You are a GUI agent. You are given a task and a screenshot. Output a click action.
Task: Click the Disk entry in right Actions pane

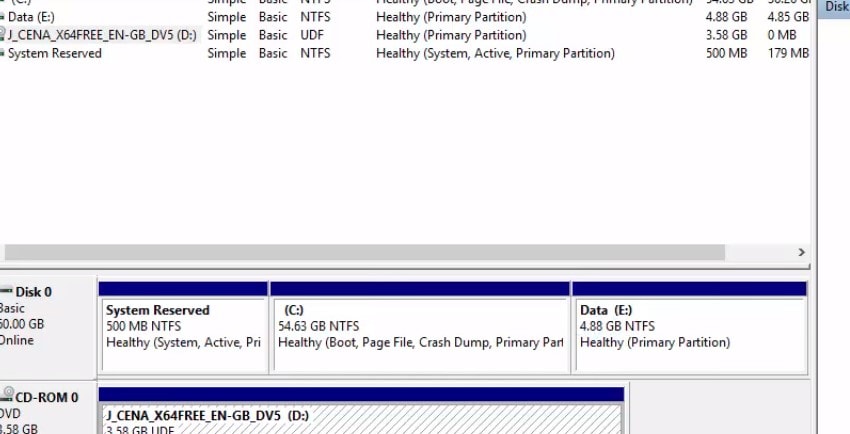click(835, 8)
